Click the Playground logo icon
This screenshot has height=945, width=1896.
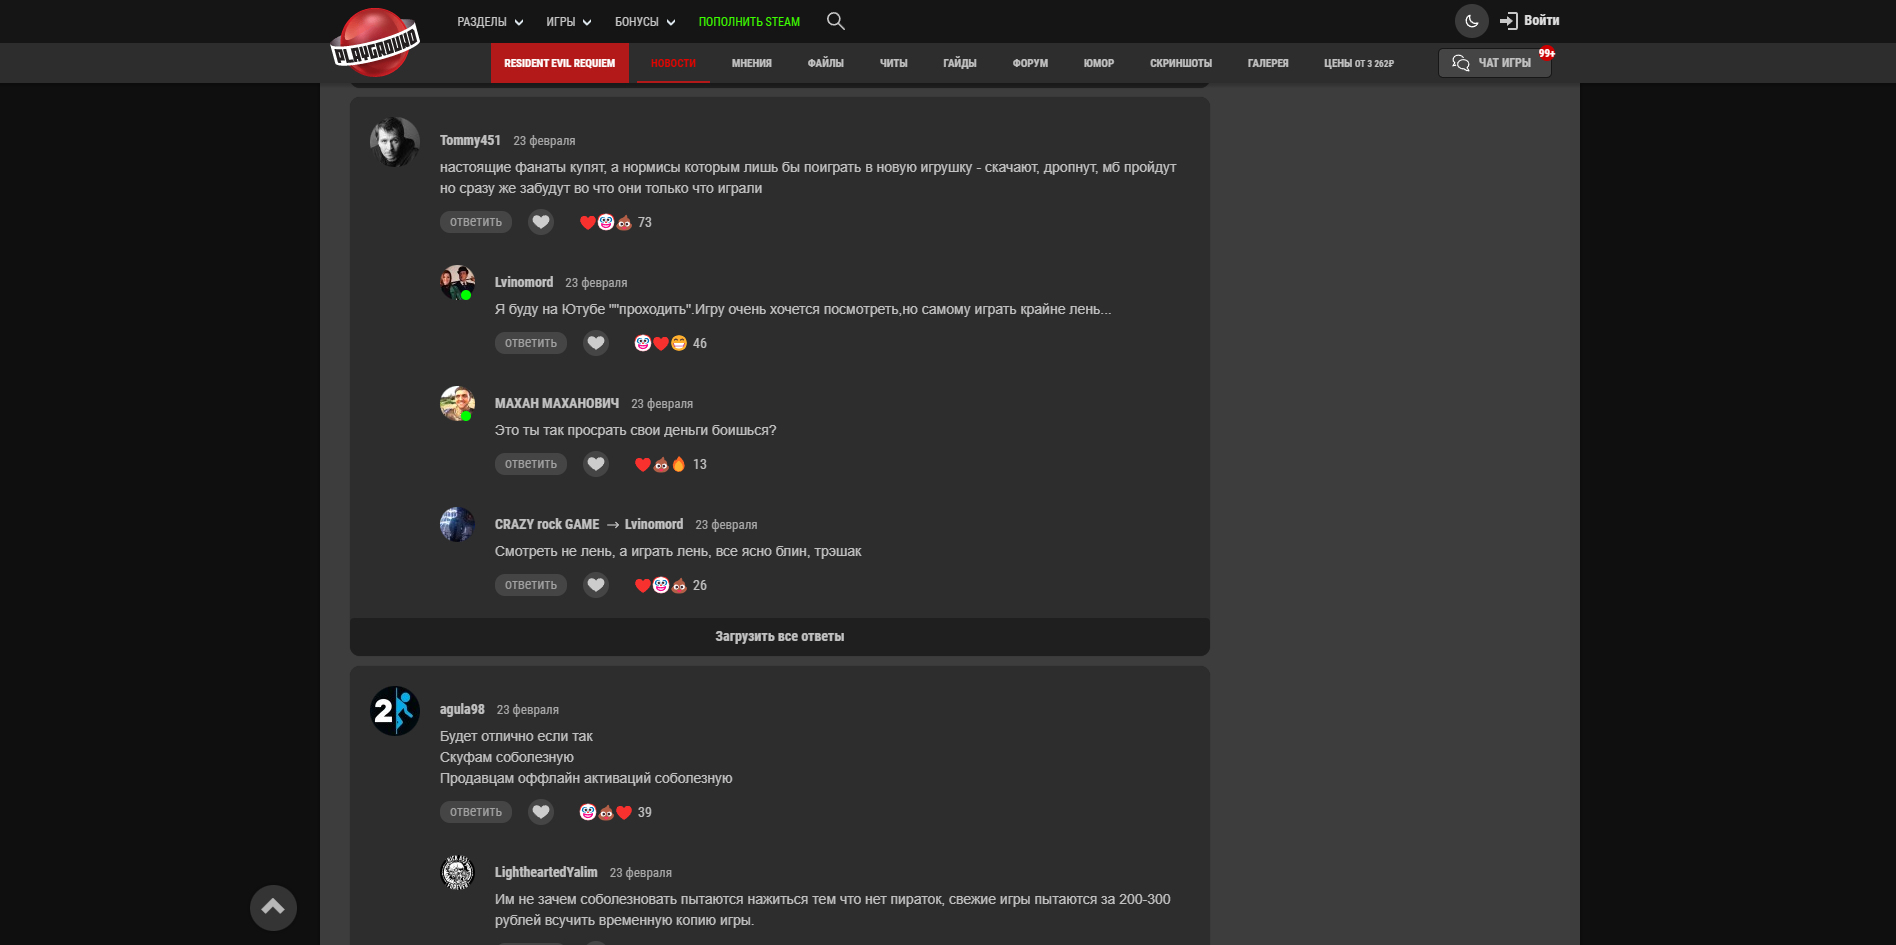[375, 43]
